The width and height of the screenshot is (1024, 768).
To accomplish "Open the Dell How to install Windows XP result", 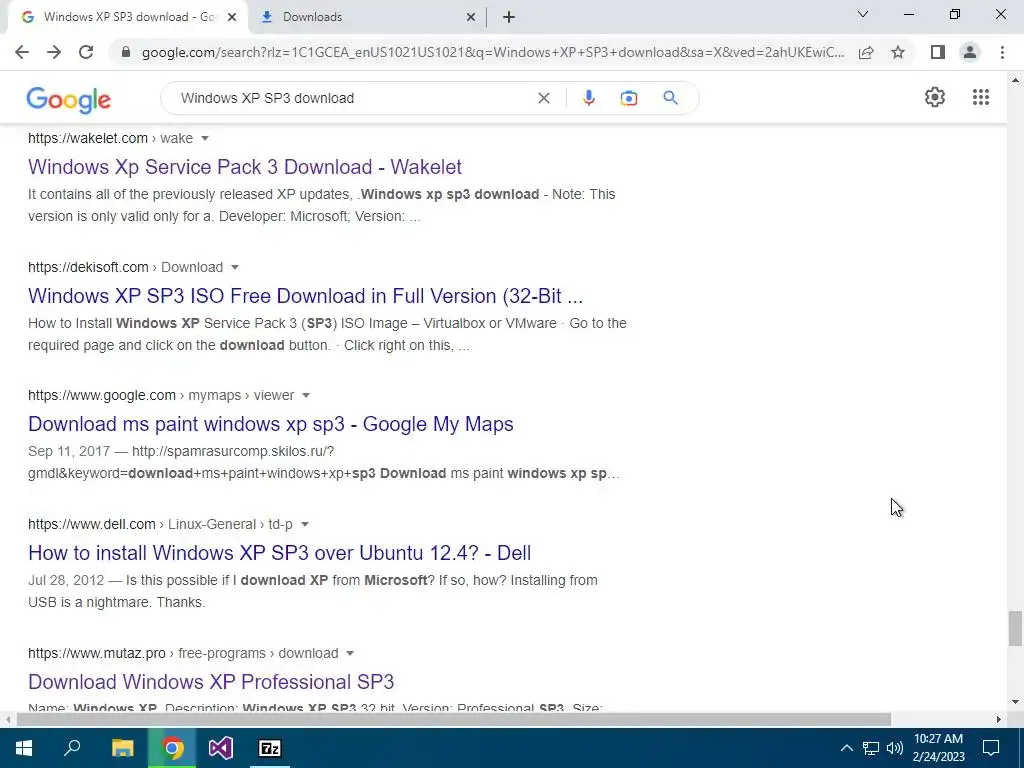I will click(x=280, y=552).
